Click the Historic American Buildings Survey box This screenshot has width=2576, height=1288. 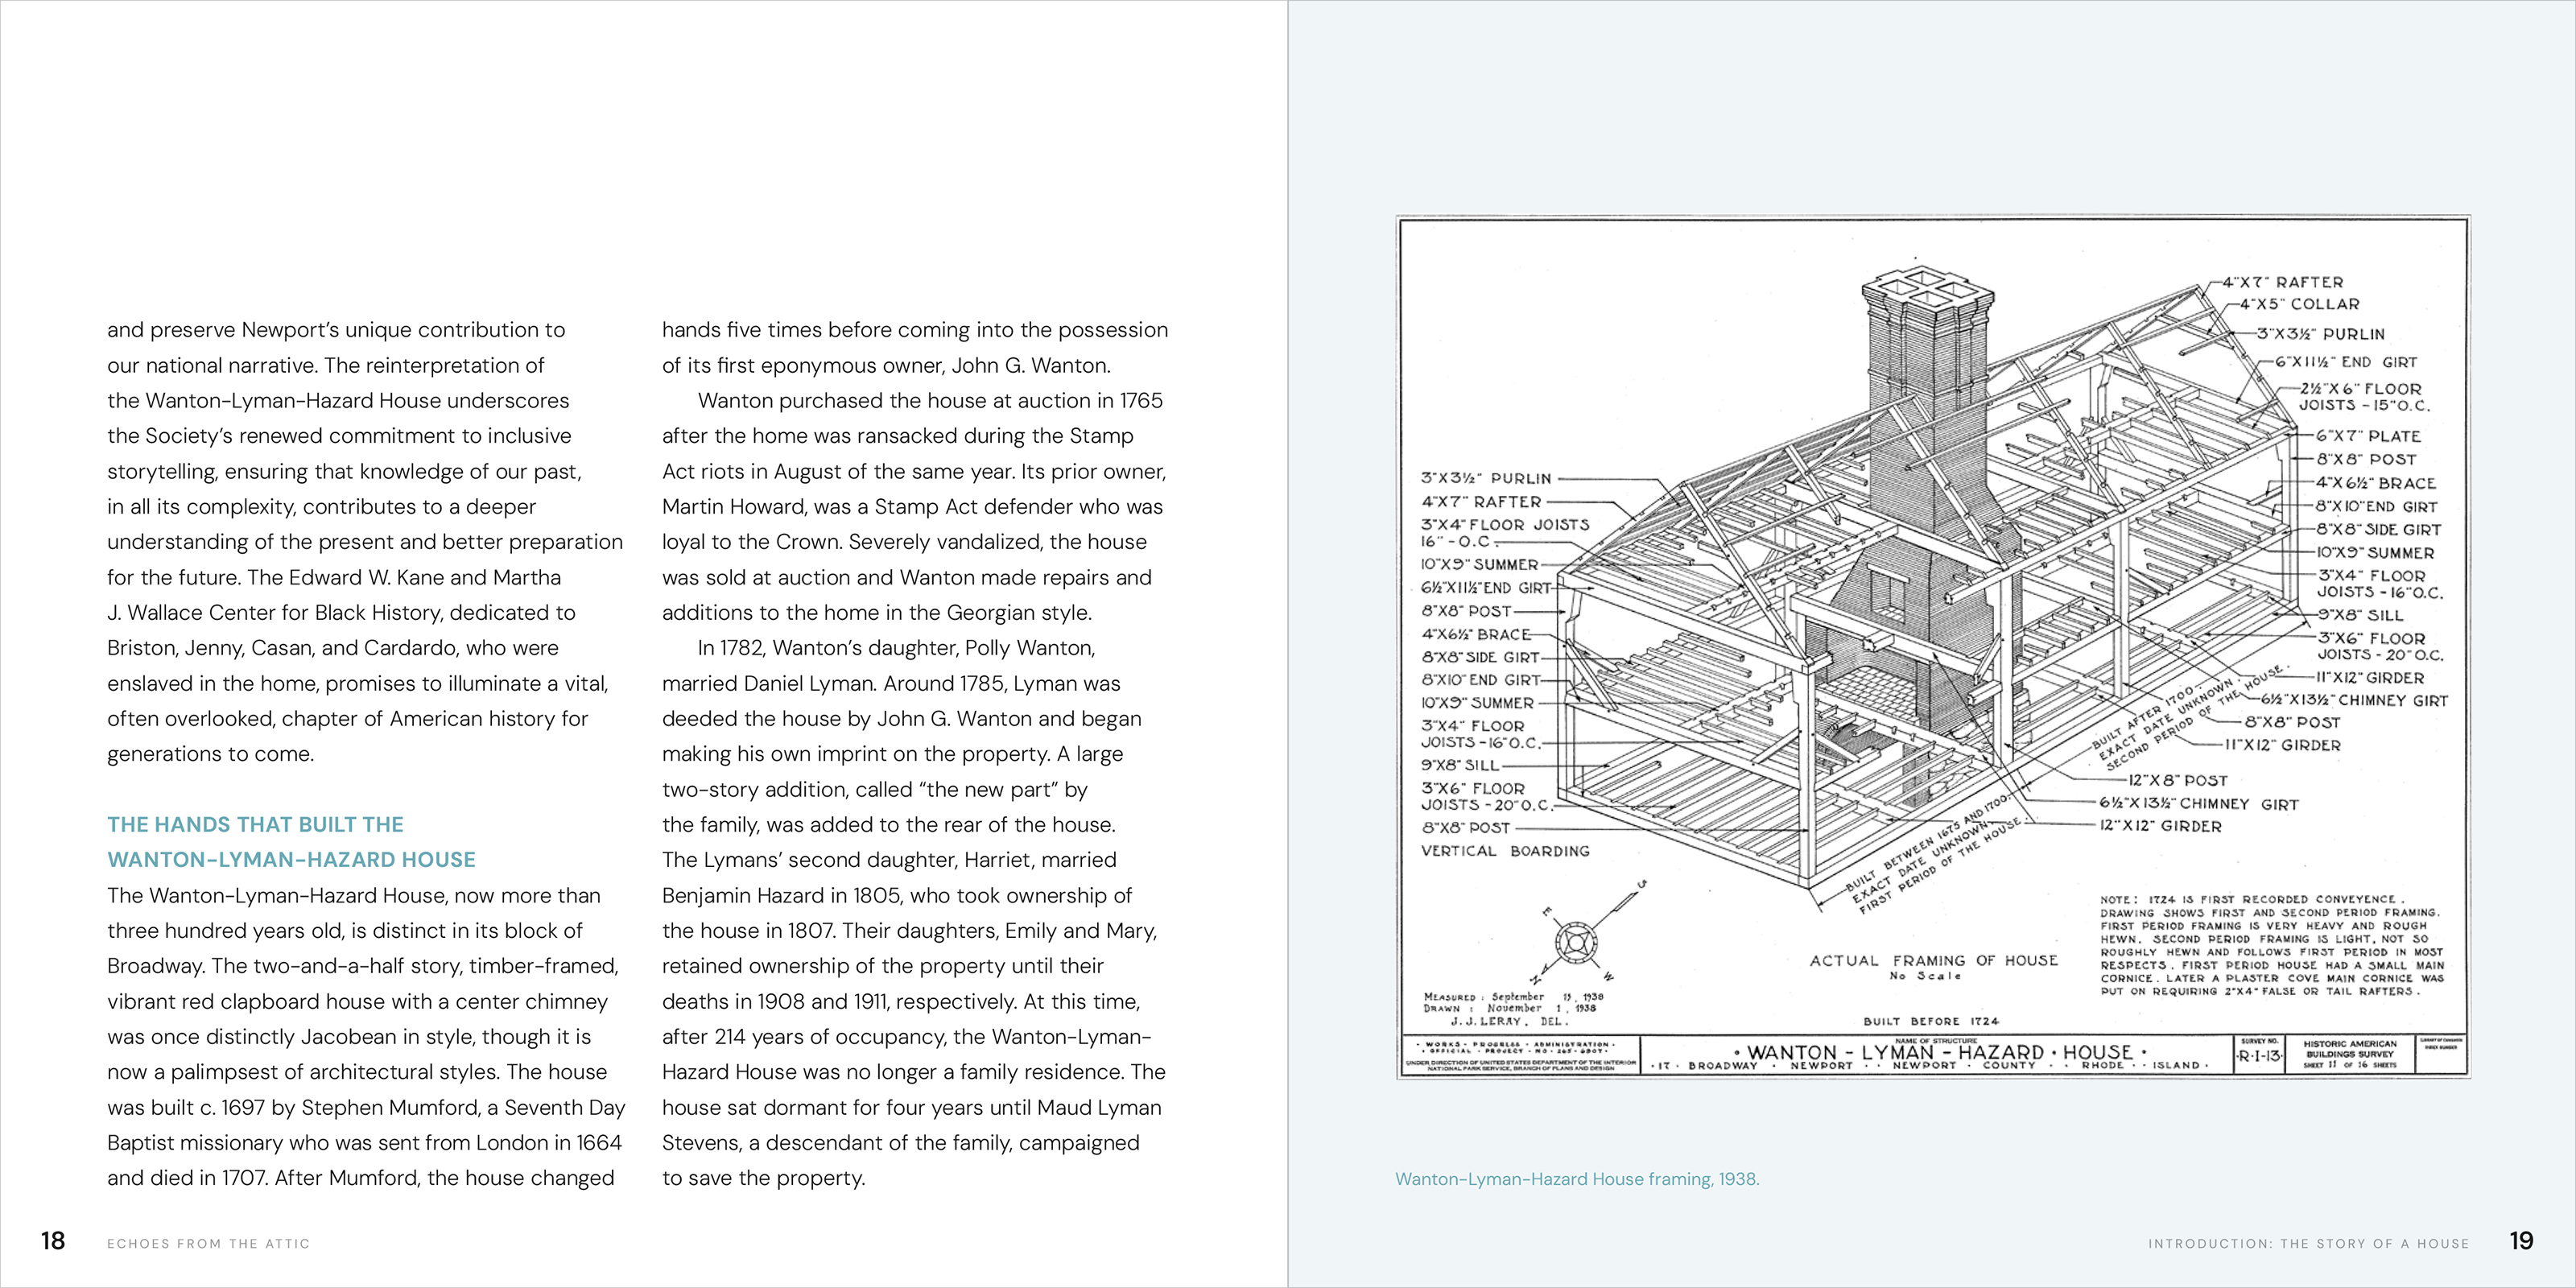pos(2350,1054)
